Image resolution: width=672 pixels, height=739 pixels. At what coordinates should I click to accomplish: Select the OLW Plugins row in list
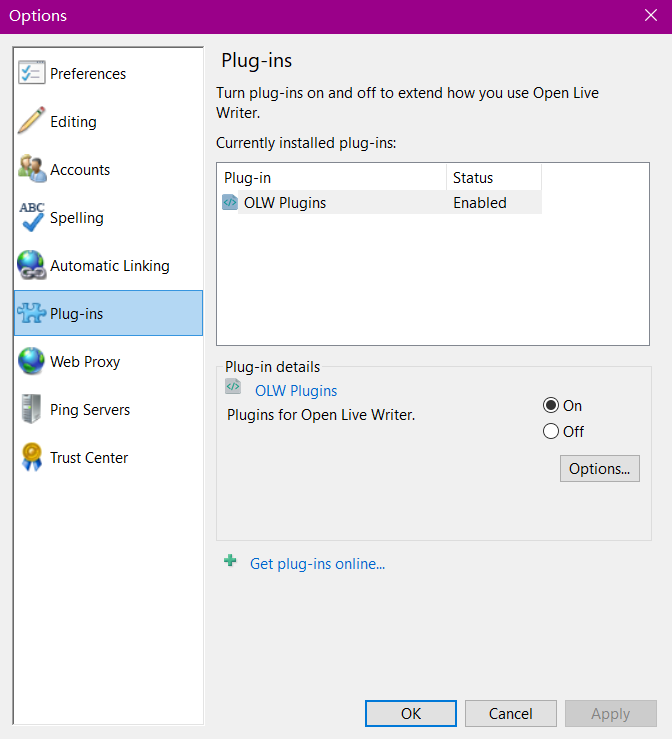pyautogui.click(x=381, y=203)
